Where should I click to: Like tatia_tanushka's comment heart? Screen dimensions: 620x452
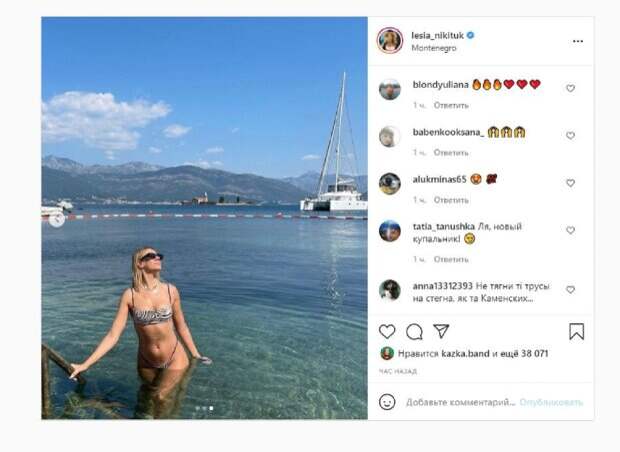pos(570,230)
